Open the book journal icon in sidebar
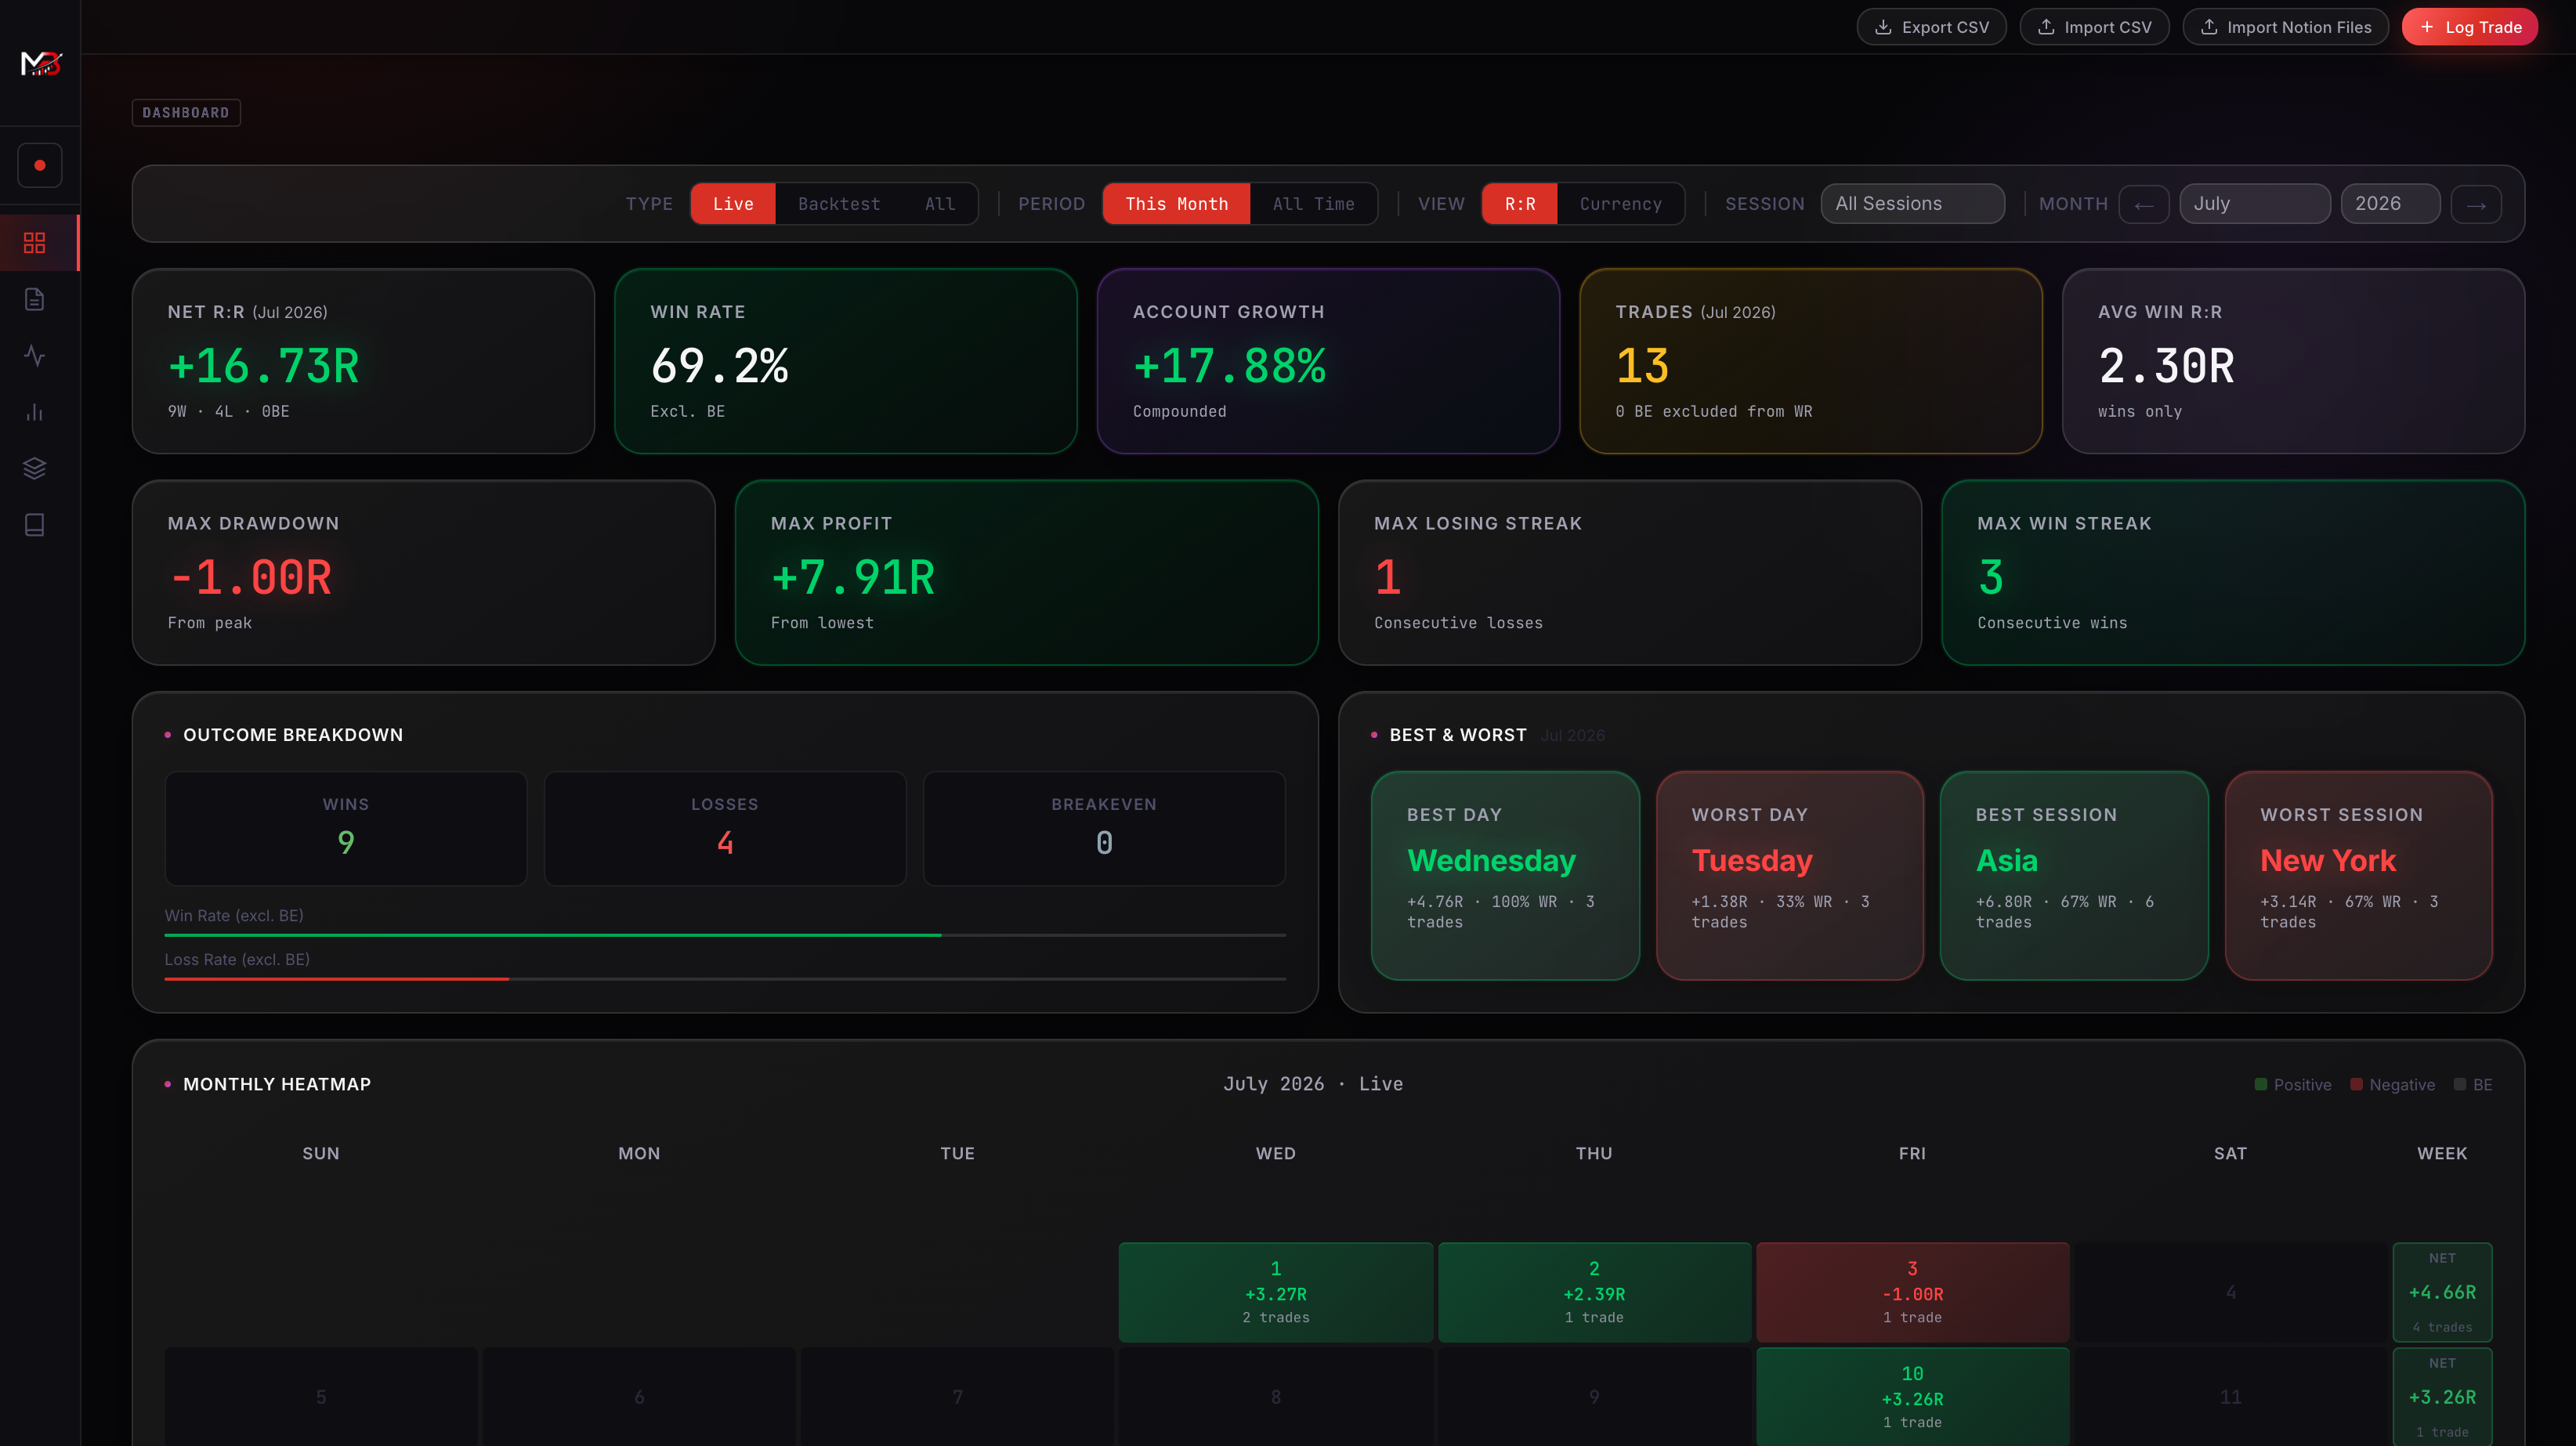The height and width of the screenshot is (1446, 2576). [35, 525]
